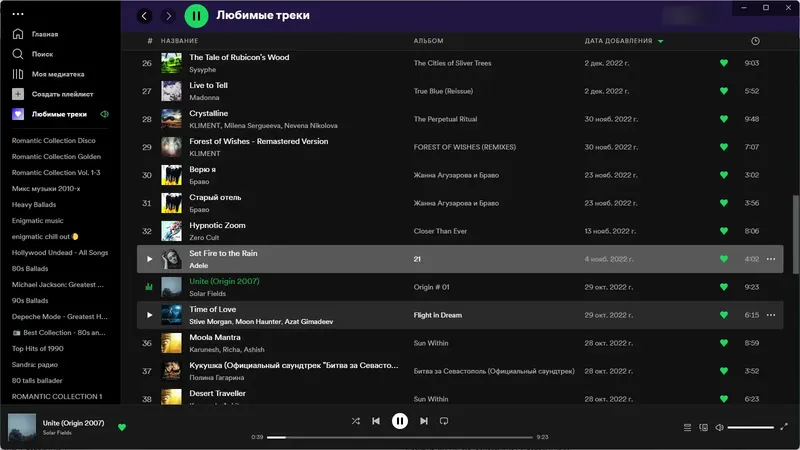Open the Romantic Collection Disco playlist

pyautogui.click(x=54, y=140)
